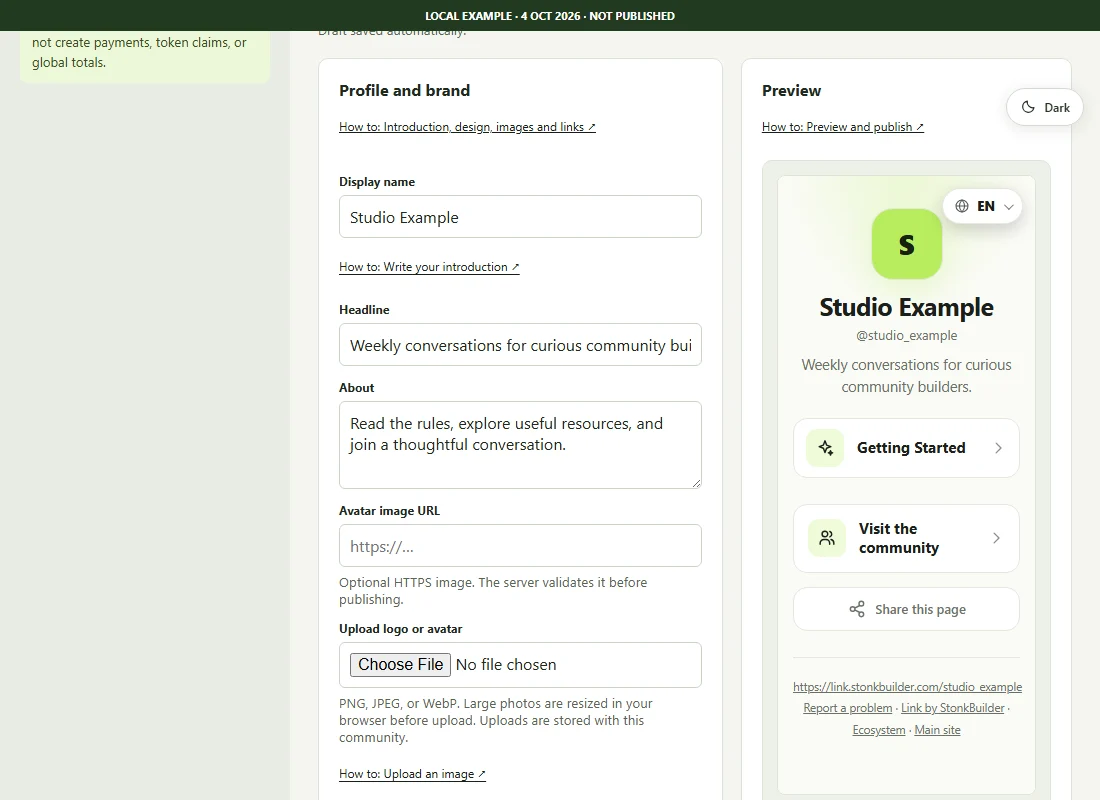1100x800 pixels.
Task: Click the Share this page button
Action: pyautogui.click(x=906, y=609)
